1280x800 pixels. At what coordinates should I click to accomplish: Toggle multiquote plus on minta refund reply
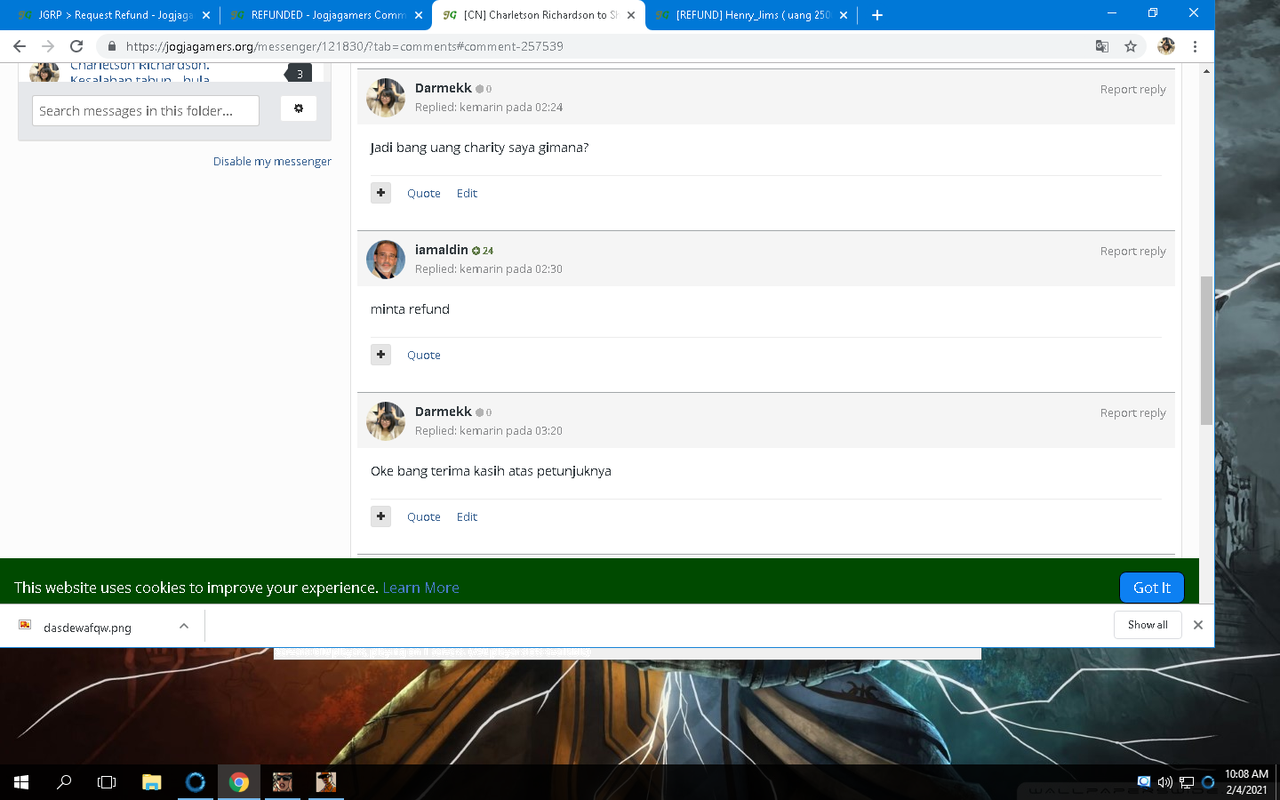381,355
